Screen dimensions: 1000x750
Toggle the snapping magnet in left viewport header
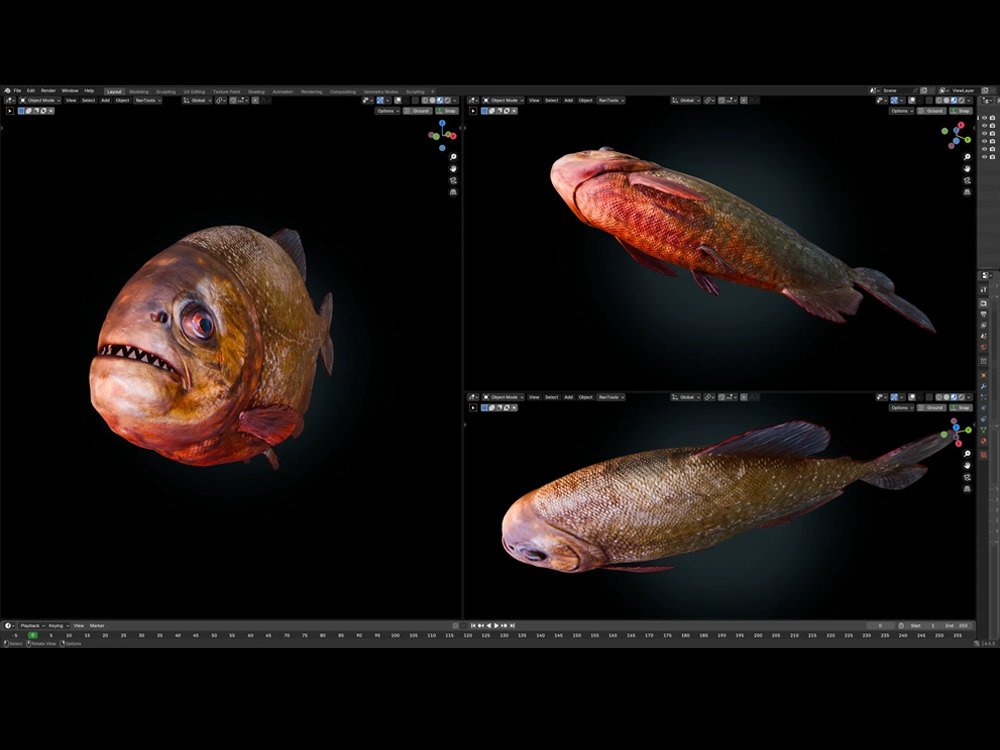click(233, 100)
